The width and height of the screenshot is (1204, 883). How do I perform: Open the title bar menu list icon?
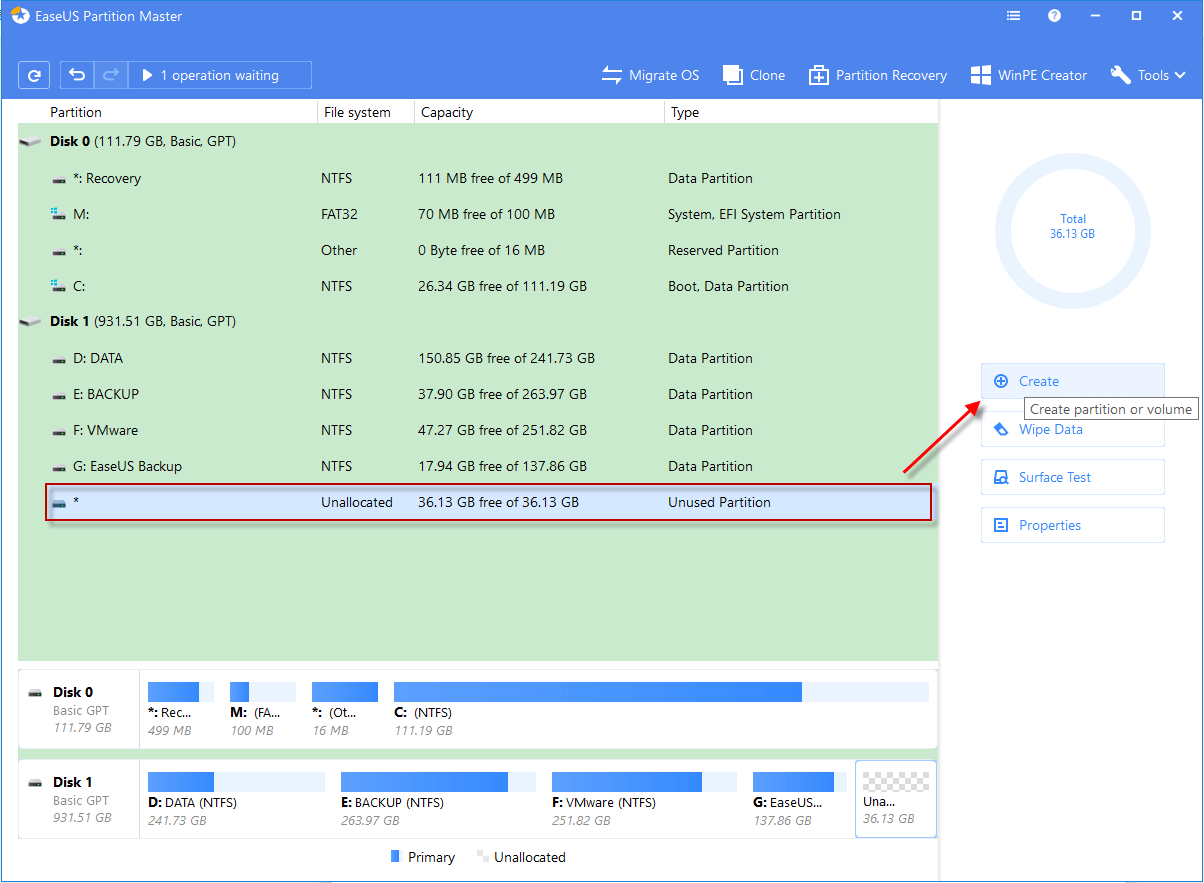1014,16
